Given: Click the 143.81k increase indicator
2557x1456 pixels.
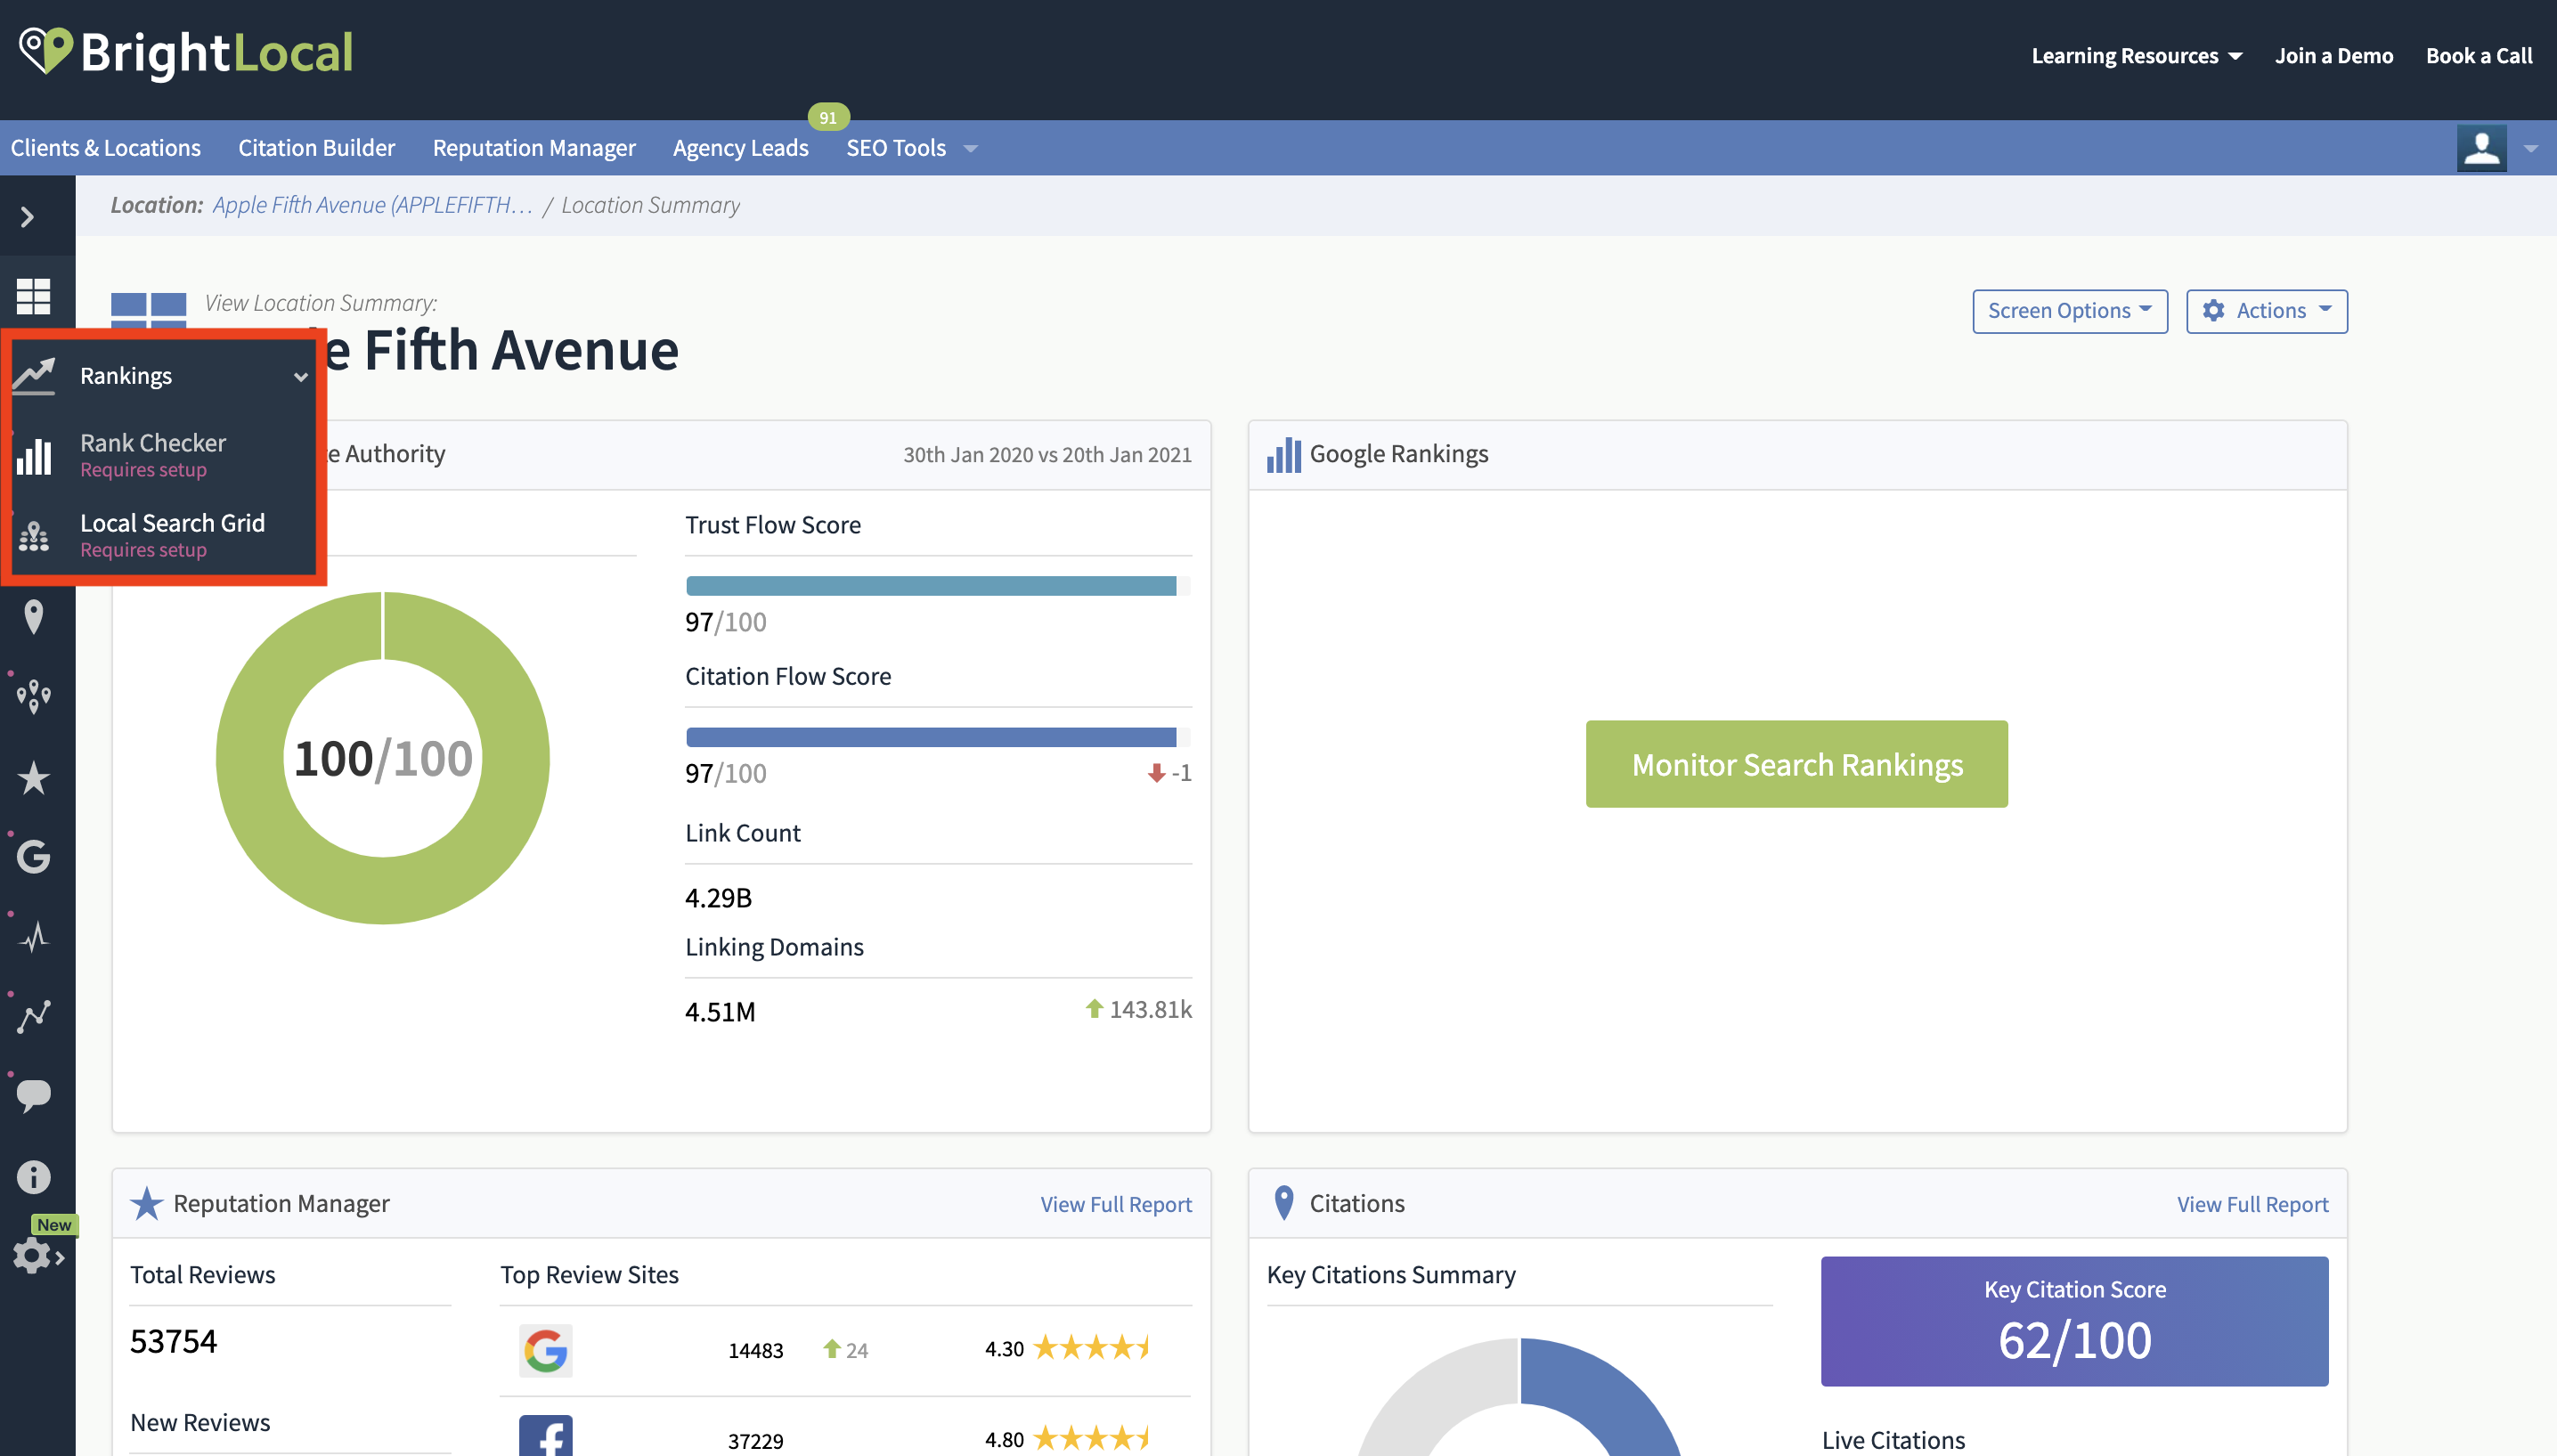Looking at the screenshot, I should (x=1138, y=1009).
